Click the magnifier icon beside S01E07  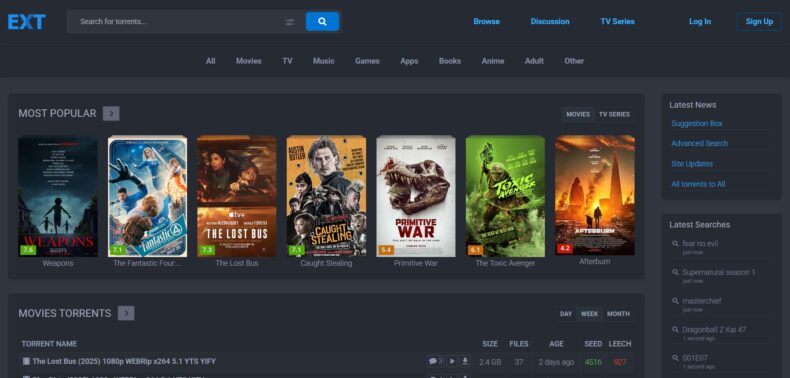click(x=675, y=358)
